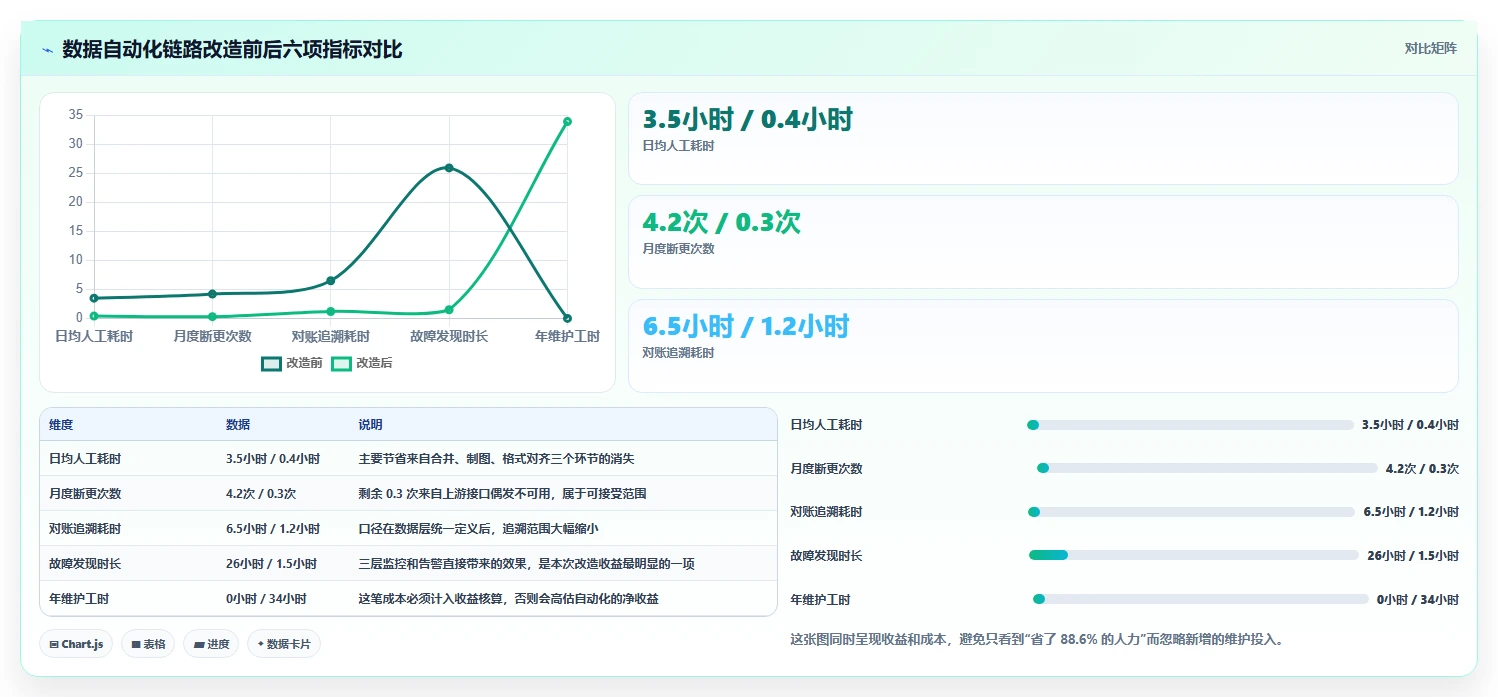Select the 对账追溯耗时 table row label
Viewport: 1498px width, 697px height.
[85, 529]
